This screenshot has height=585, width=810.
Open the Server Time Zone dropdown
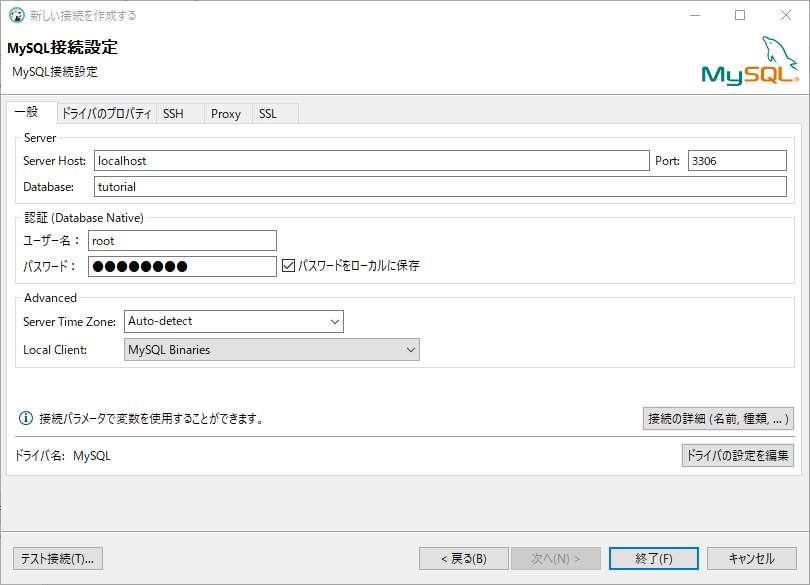coord(233,321)
